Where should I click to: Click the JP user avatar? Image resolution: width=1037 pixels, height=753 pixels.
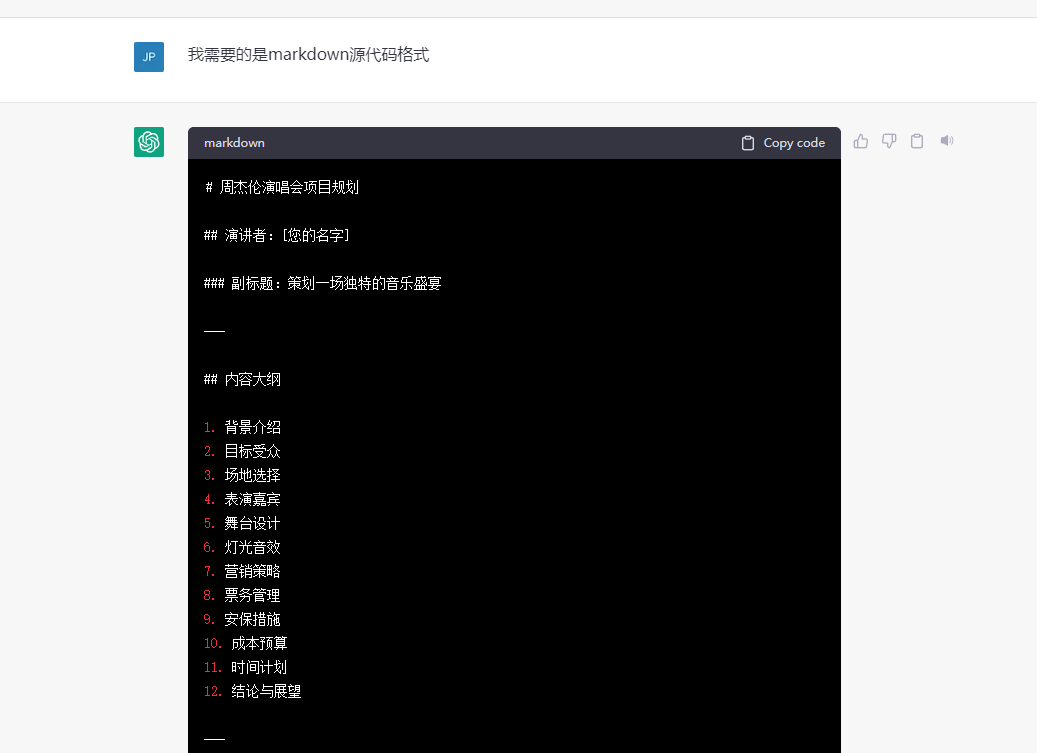(x=149, y=57)
